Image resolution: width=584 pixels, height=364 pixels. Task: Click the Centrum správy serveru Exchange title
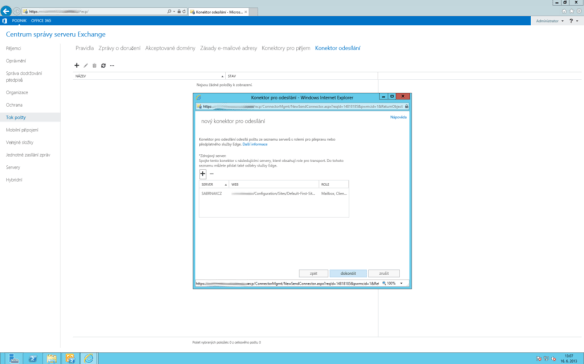tap(55, 34)
